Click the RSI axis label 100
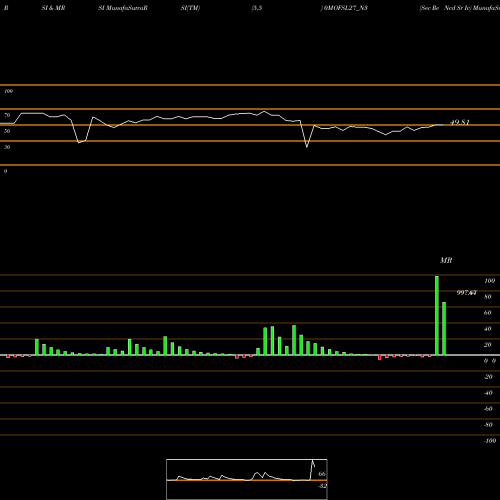 tap(8, 91)
